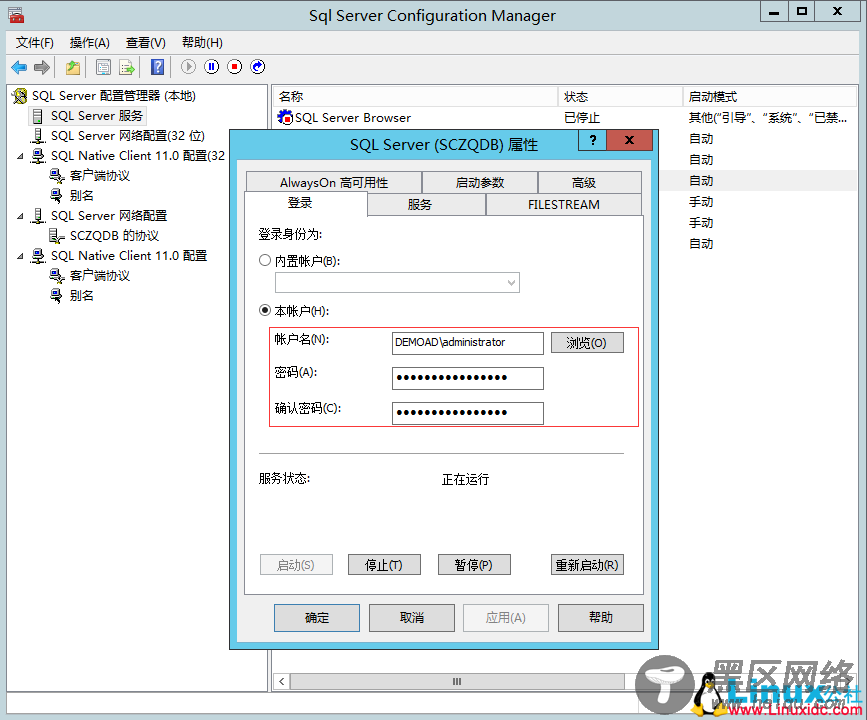Screen dimensions: 867x720
Task: Click the 取消 button
Action: pyautogui.click(x=412, y=618)
